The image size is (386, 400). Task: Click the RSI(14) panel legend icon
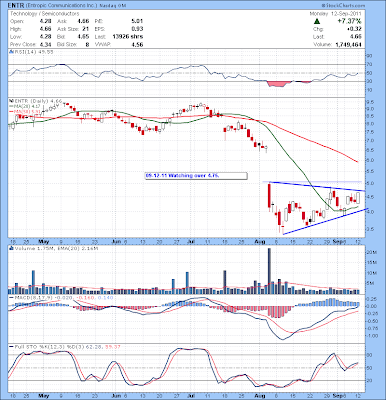click(11, 52)
